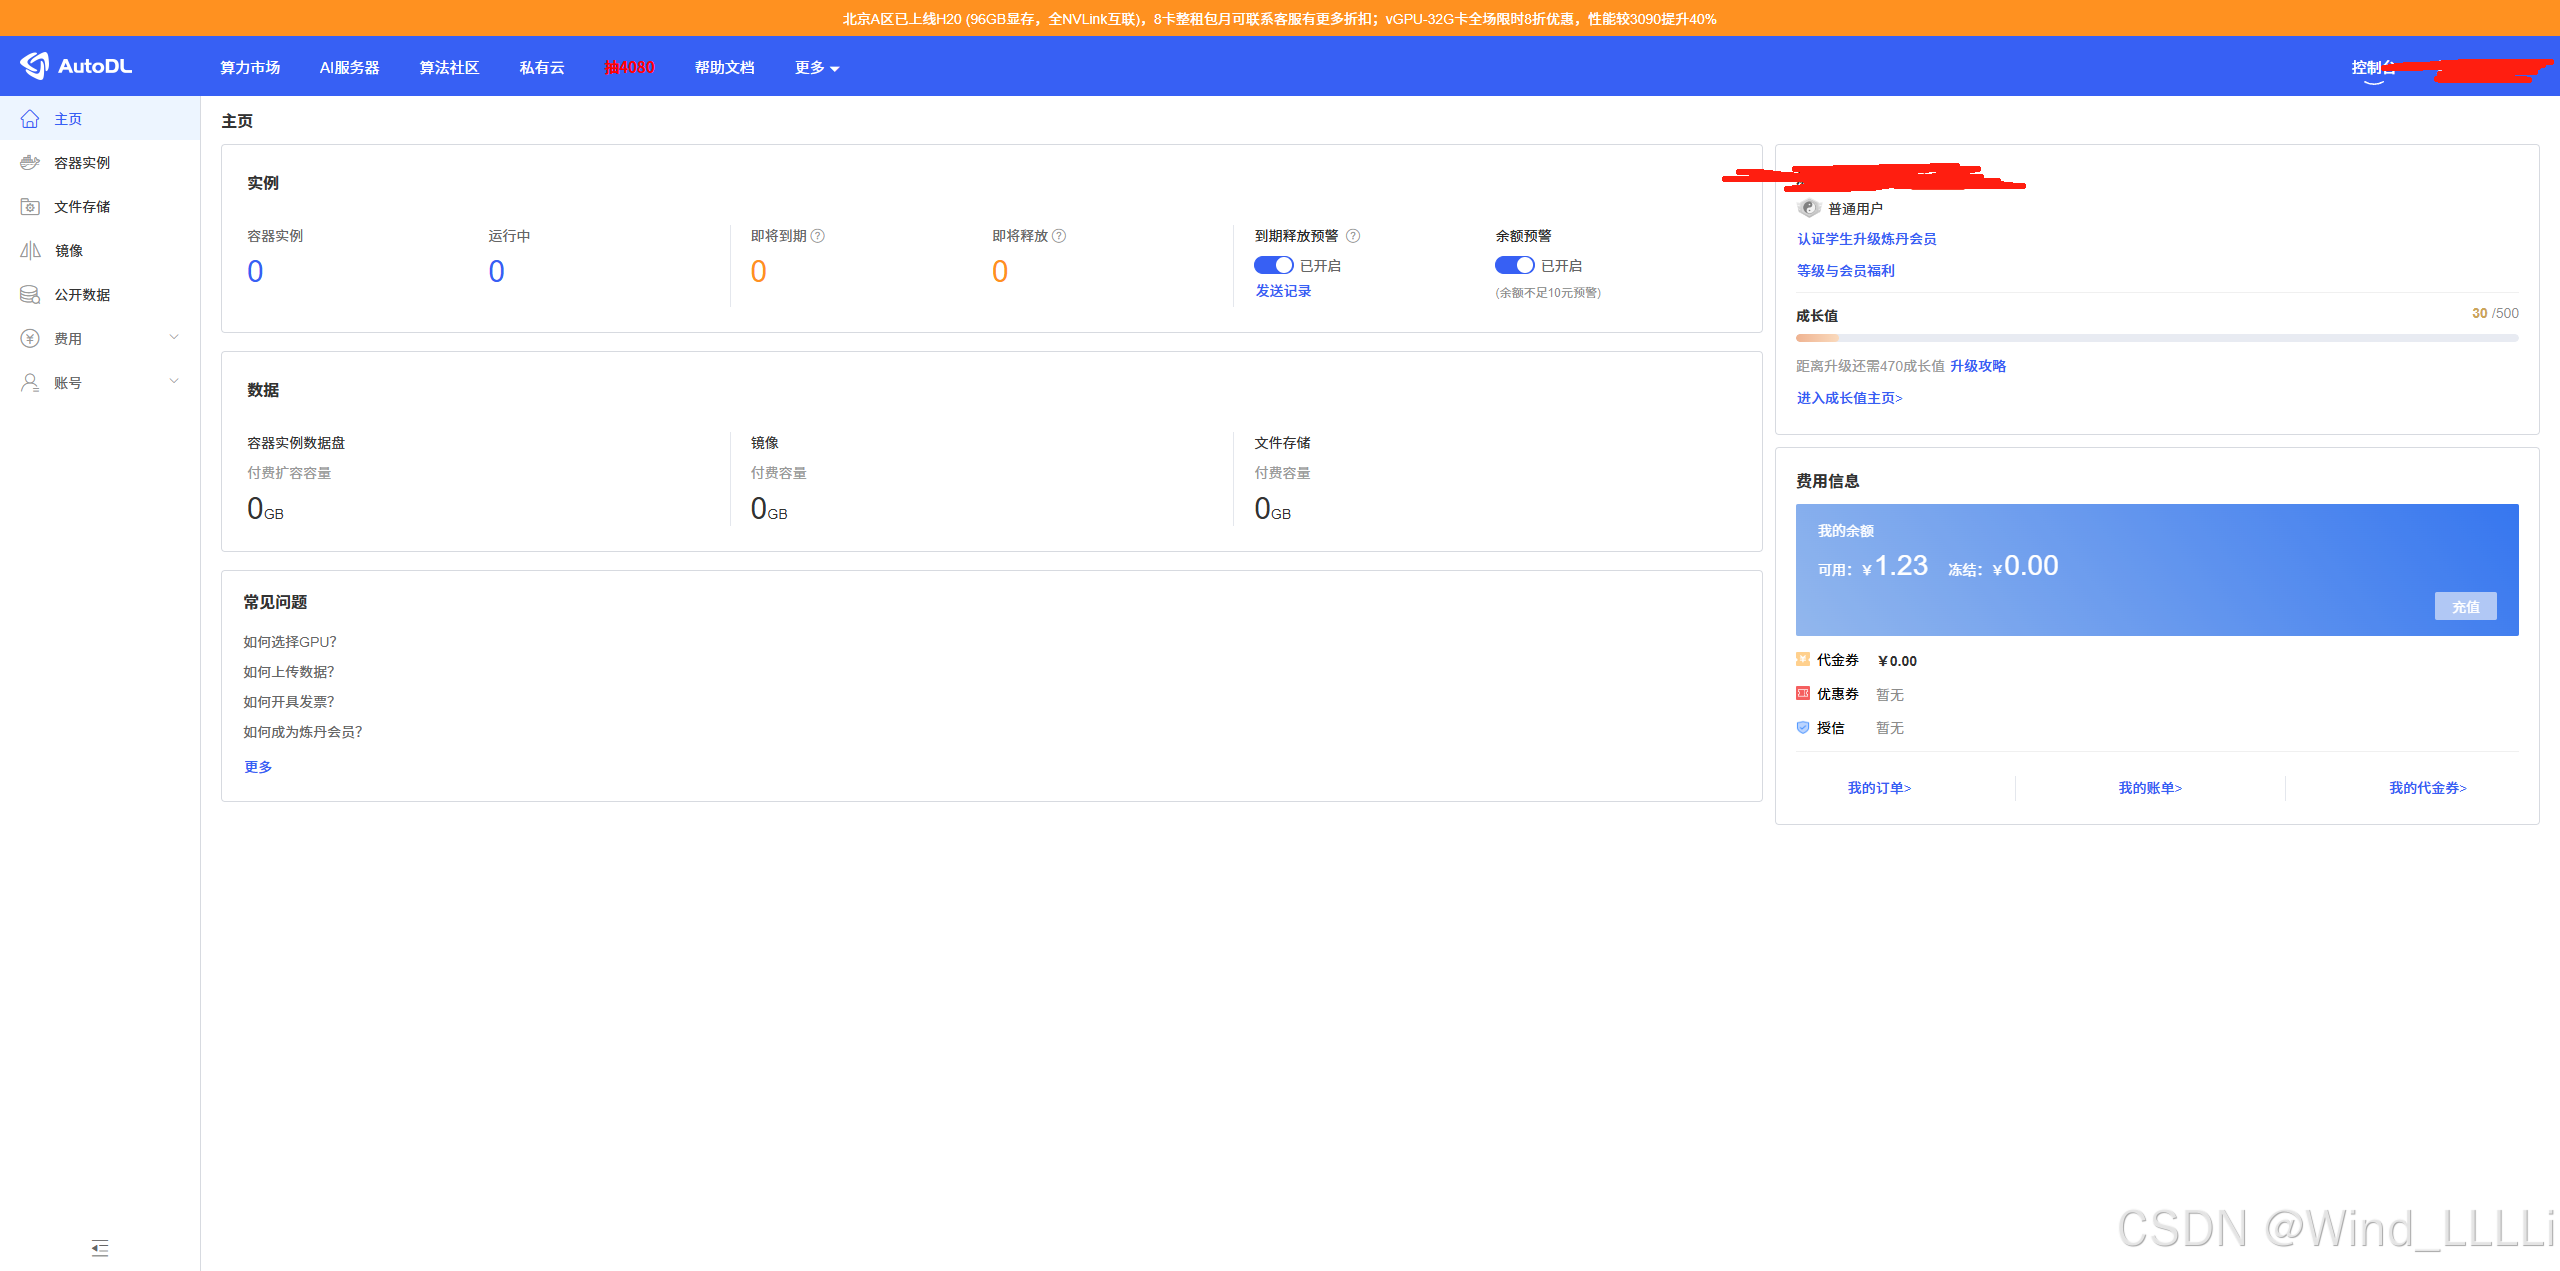Click the home icon in sidebar

pyautogui.click(x=30, y=119)
